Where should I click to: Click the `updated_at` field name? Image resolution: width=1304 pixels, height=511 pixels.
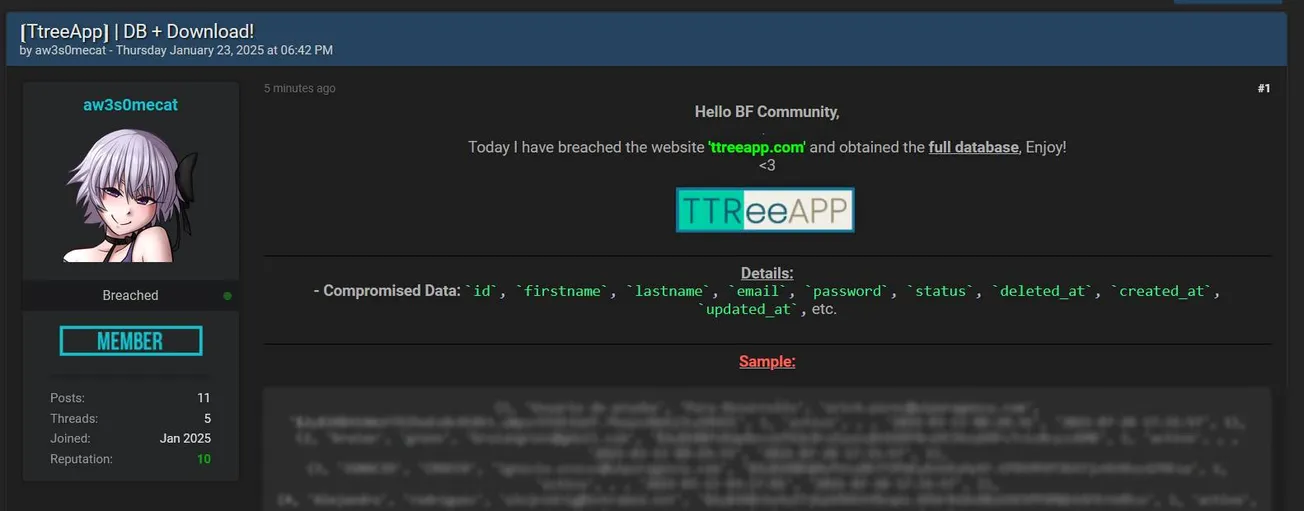750,310
